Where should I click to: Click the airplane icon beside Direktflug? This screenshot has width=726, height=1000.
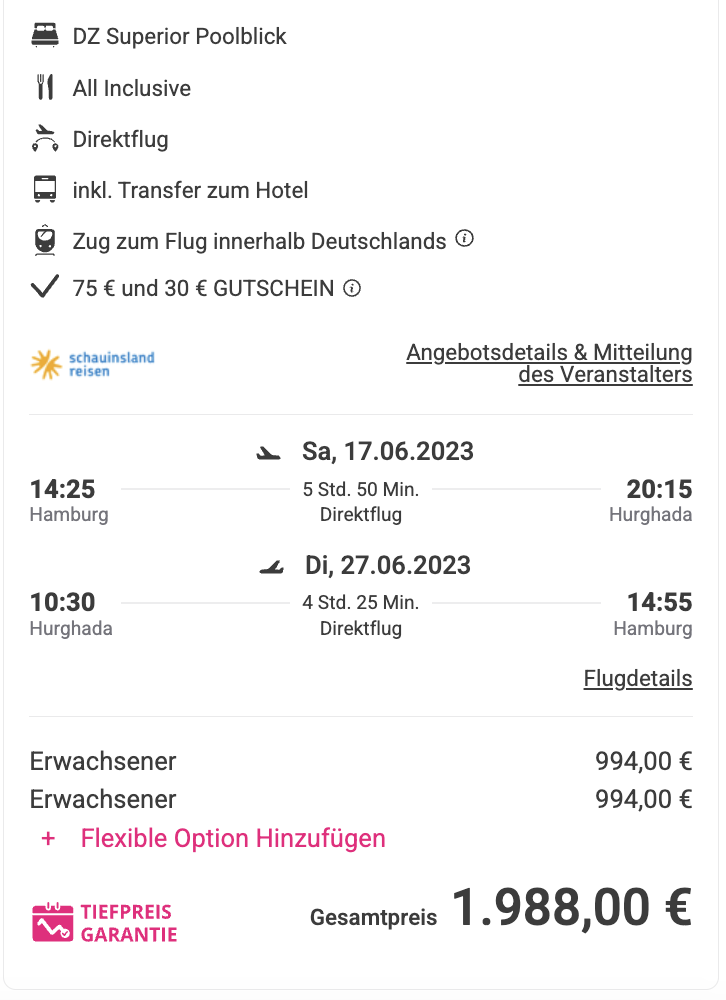(x=45, y=138)
